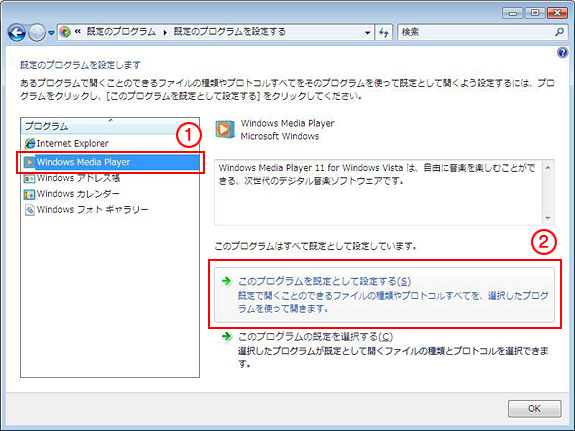Click the OK button
This screenshot has height=431, width=575.
[x=534, y=408]
